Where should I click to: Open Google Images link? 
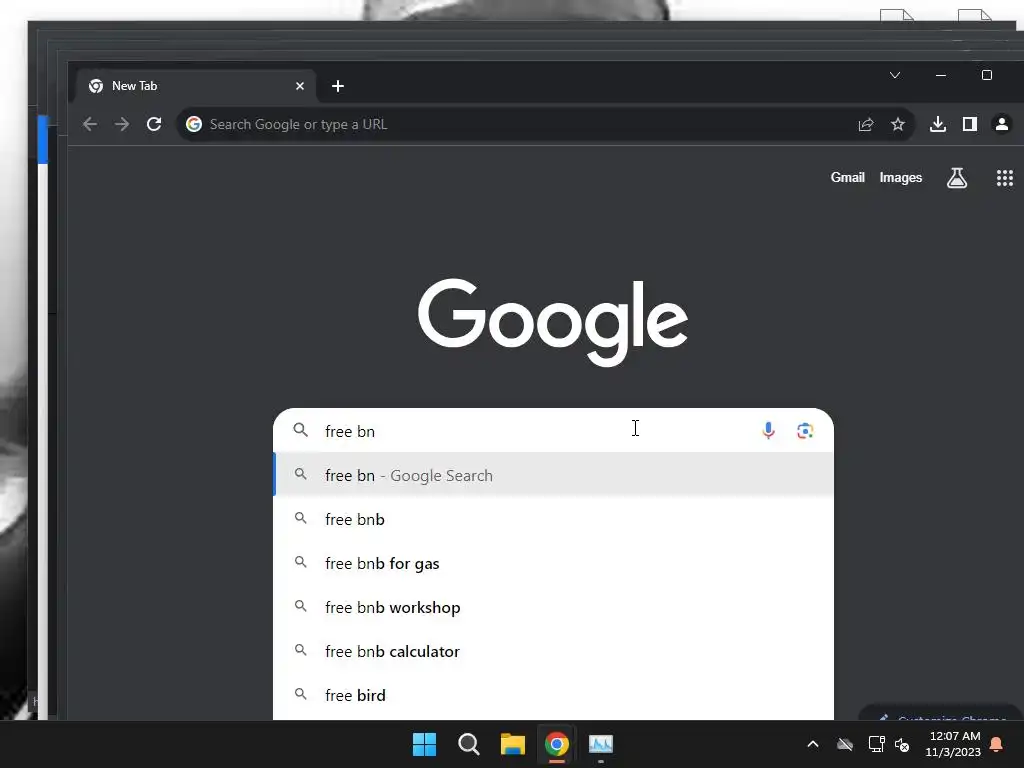point(901,178)
